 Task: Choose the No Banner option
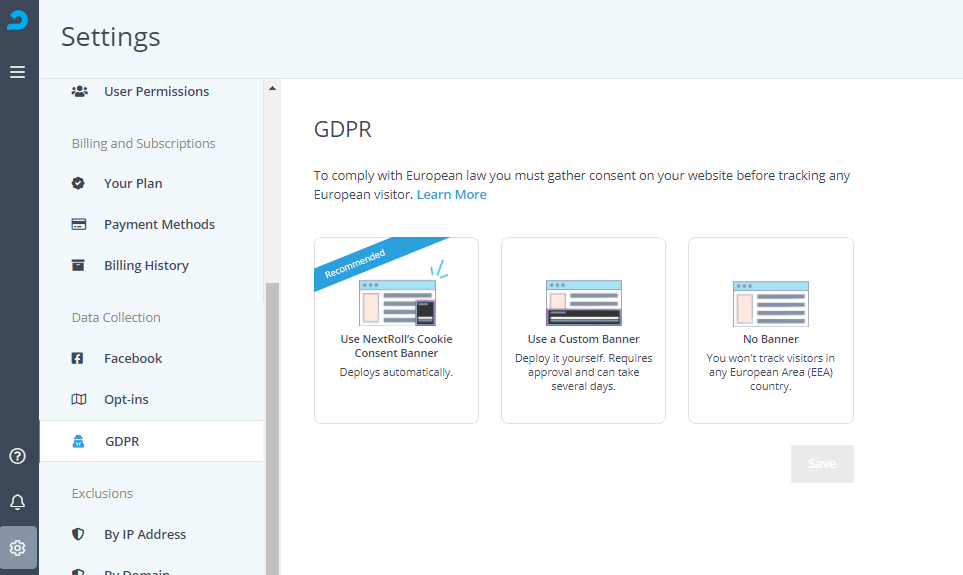coord(771,331)
